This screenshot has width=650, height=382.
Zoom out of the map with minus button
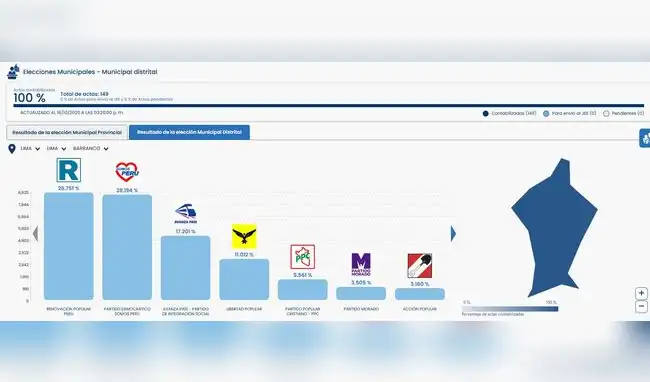[x=641, y=307]
